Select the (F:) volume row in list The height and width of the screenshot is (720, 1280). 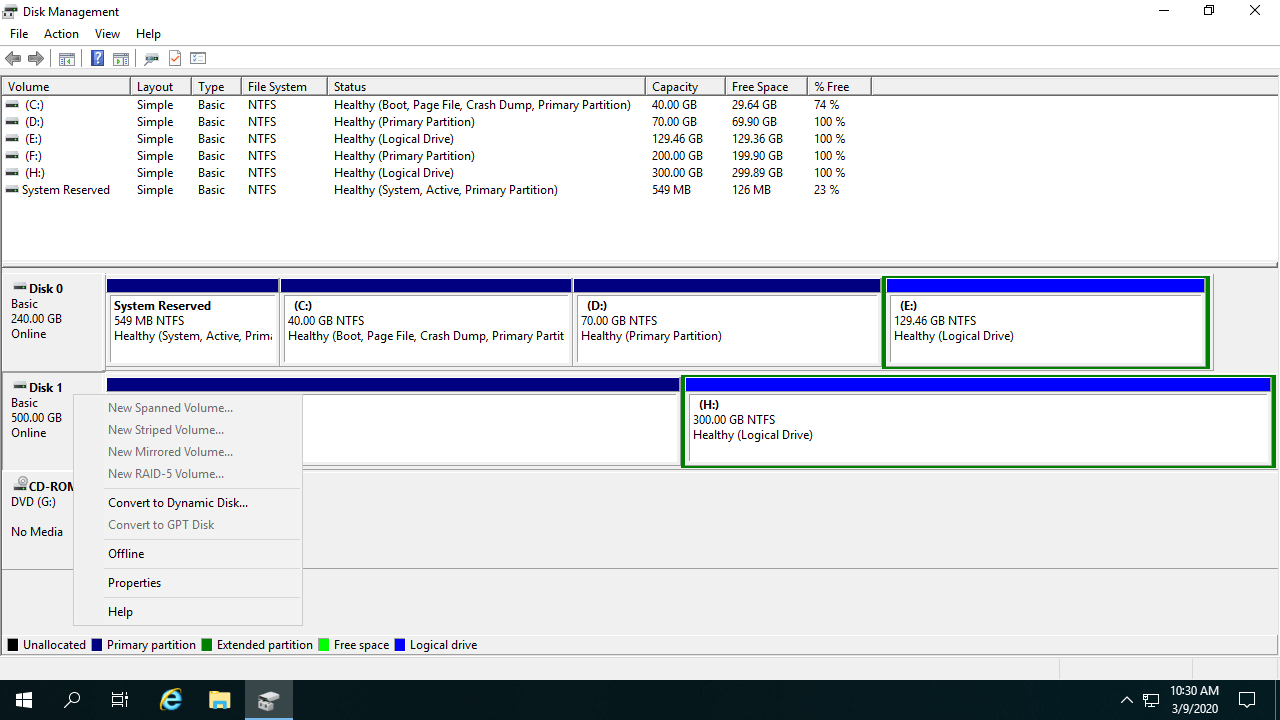click(x=34, y=156)
